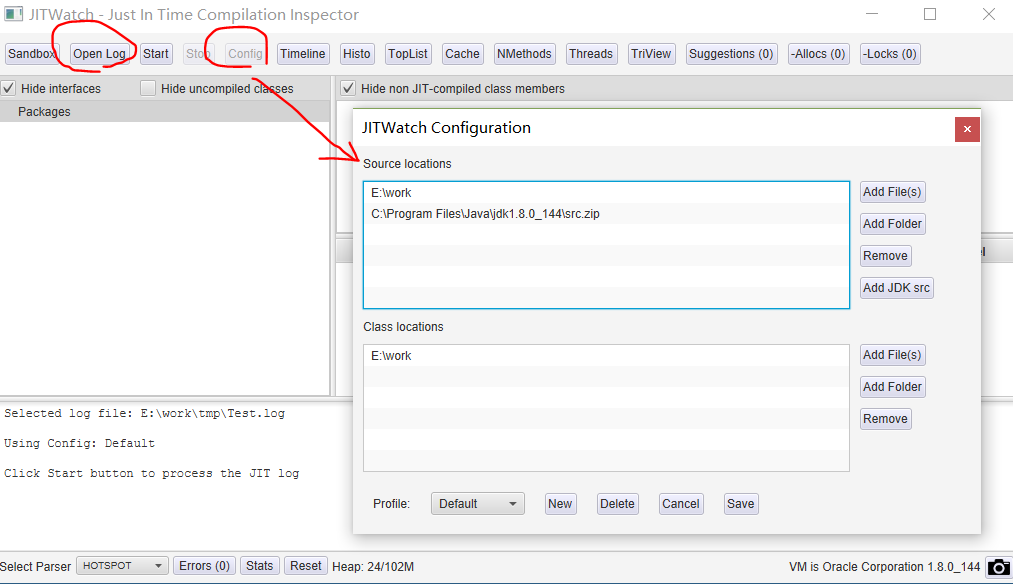Viewport: 1013px width, 584px height.
Task: Maximize the JITWatch window
Action: tap(930, 14)
